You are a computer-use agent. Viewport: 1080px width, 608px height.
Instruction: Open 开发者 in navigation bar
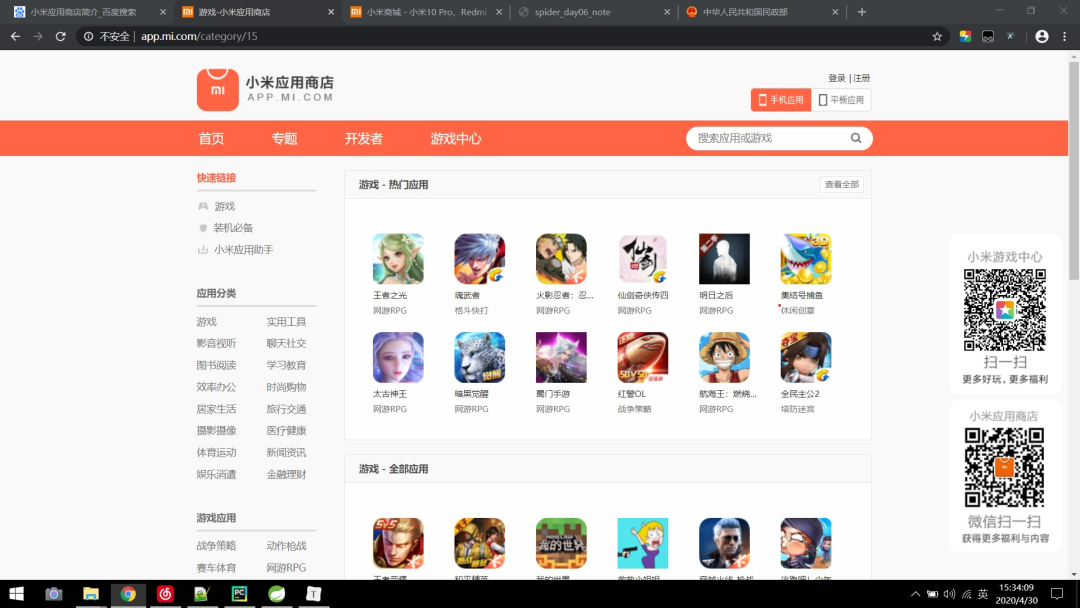pyautogui.click(x=364, y=138)
